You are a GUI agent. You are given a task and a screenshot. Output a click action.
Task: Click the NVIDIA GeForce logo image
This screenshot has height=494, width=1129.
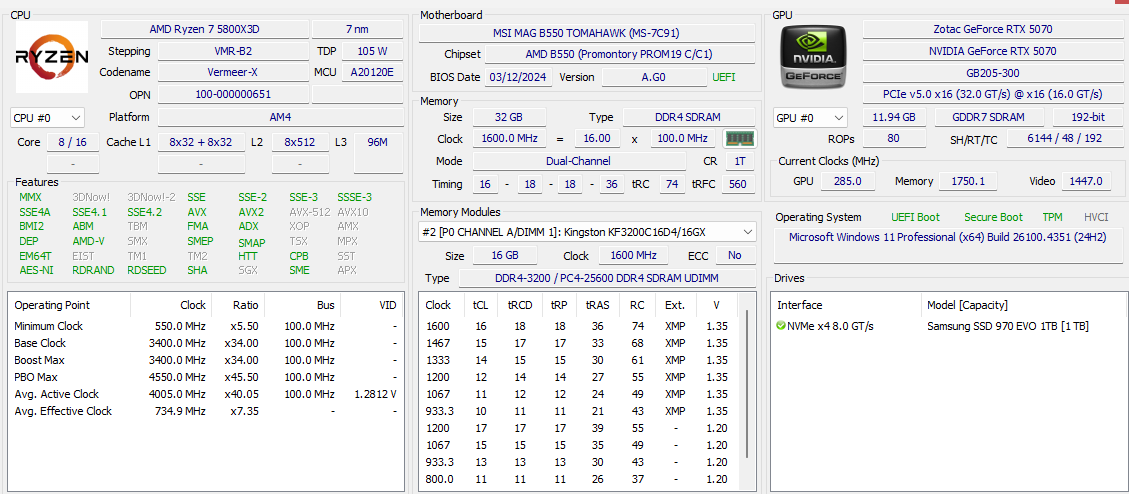click(x=814, y=58)
